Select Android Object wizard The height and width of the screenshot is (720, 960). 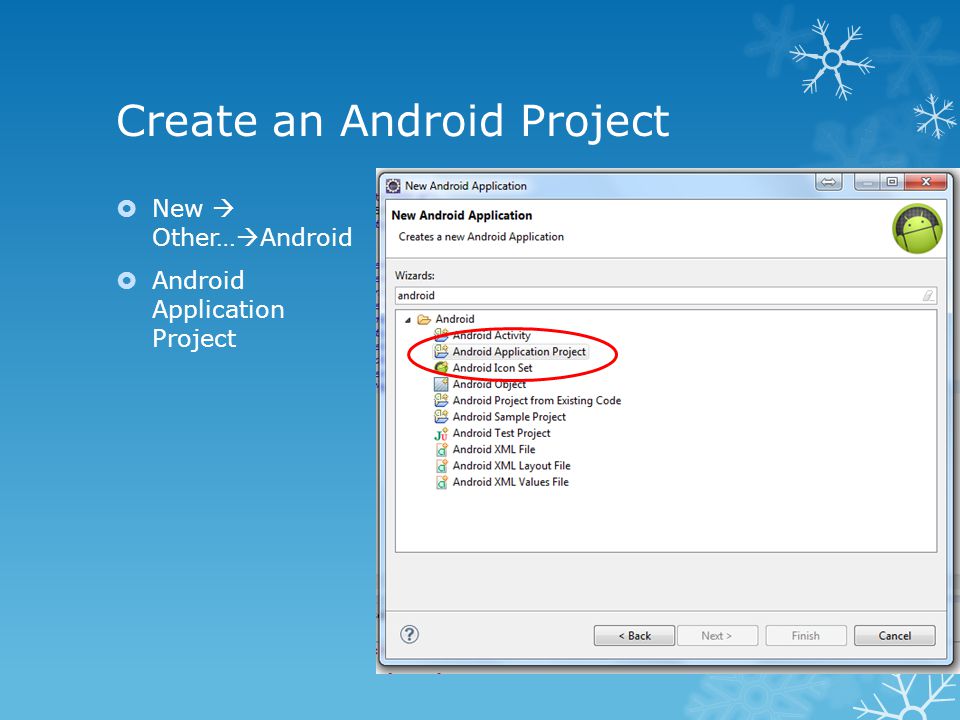coord(489,384)
